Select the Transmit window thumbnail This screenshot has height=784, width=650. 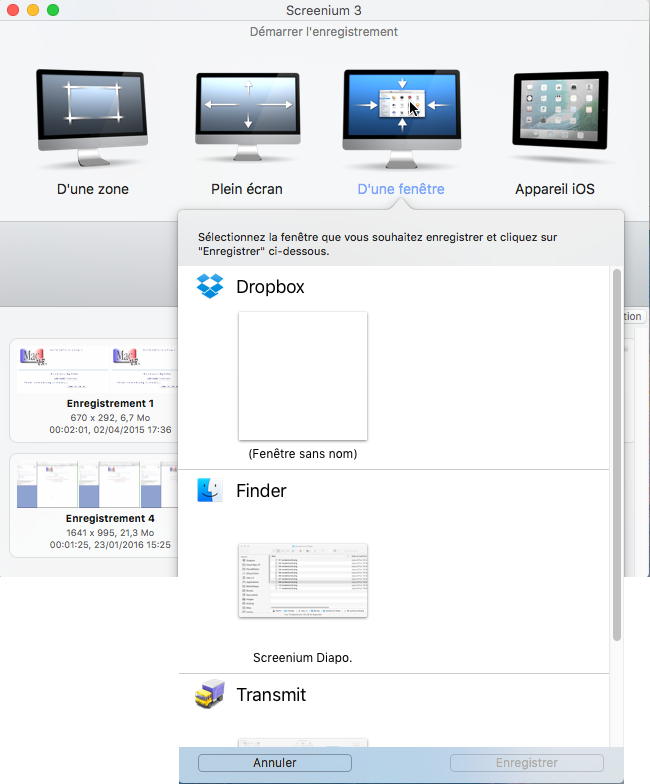[303, 742]
